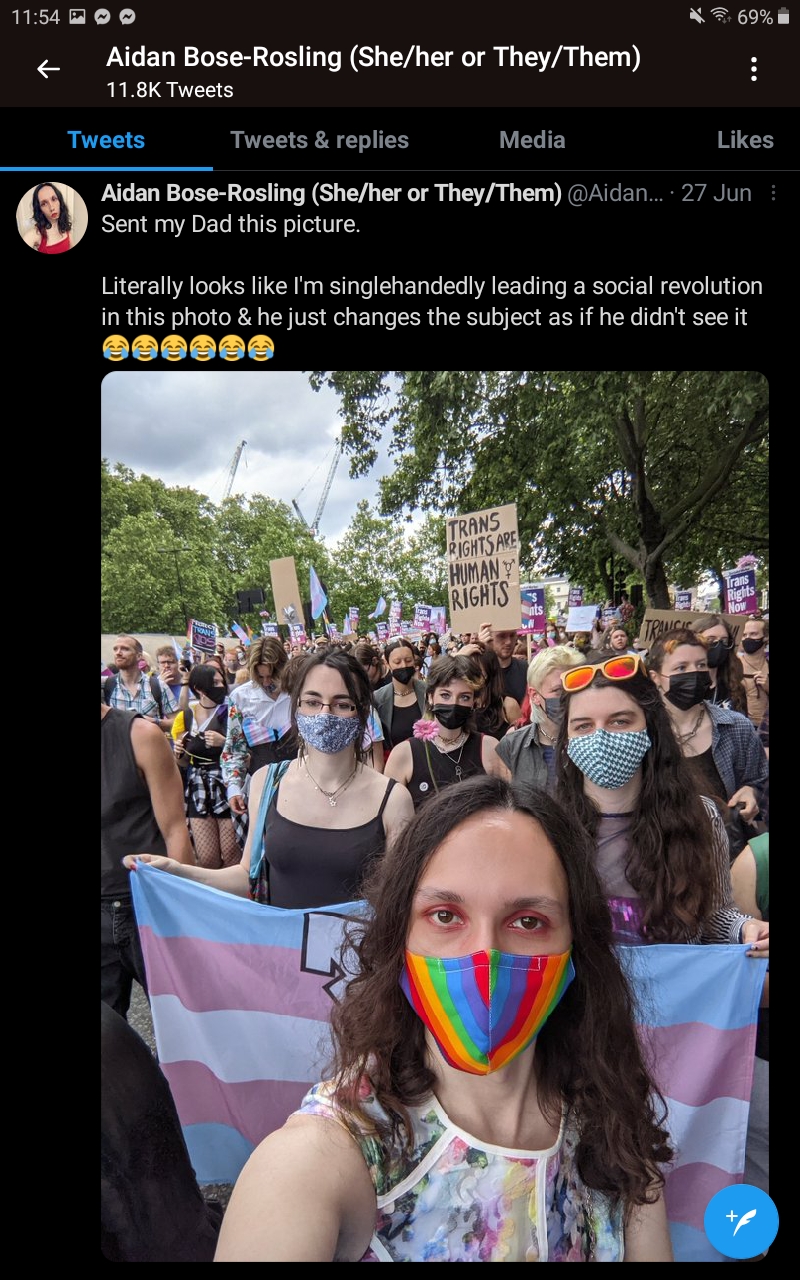Open the Media tab
The width and height of the screenshot is (800, 1280).
pyautogui.click(x=532, y=140)
